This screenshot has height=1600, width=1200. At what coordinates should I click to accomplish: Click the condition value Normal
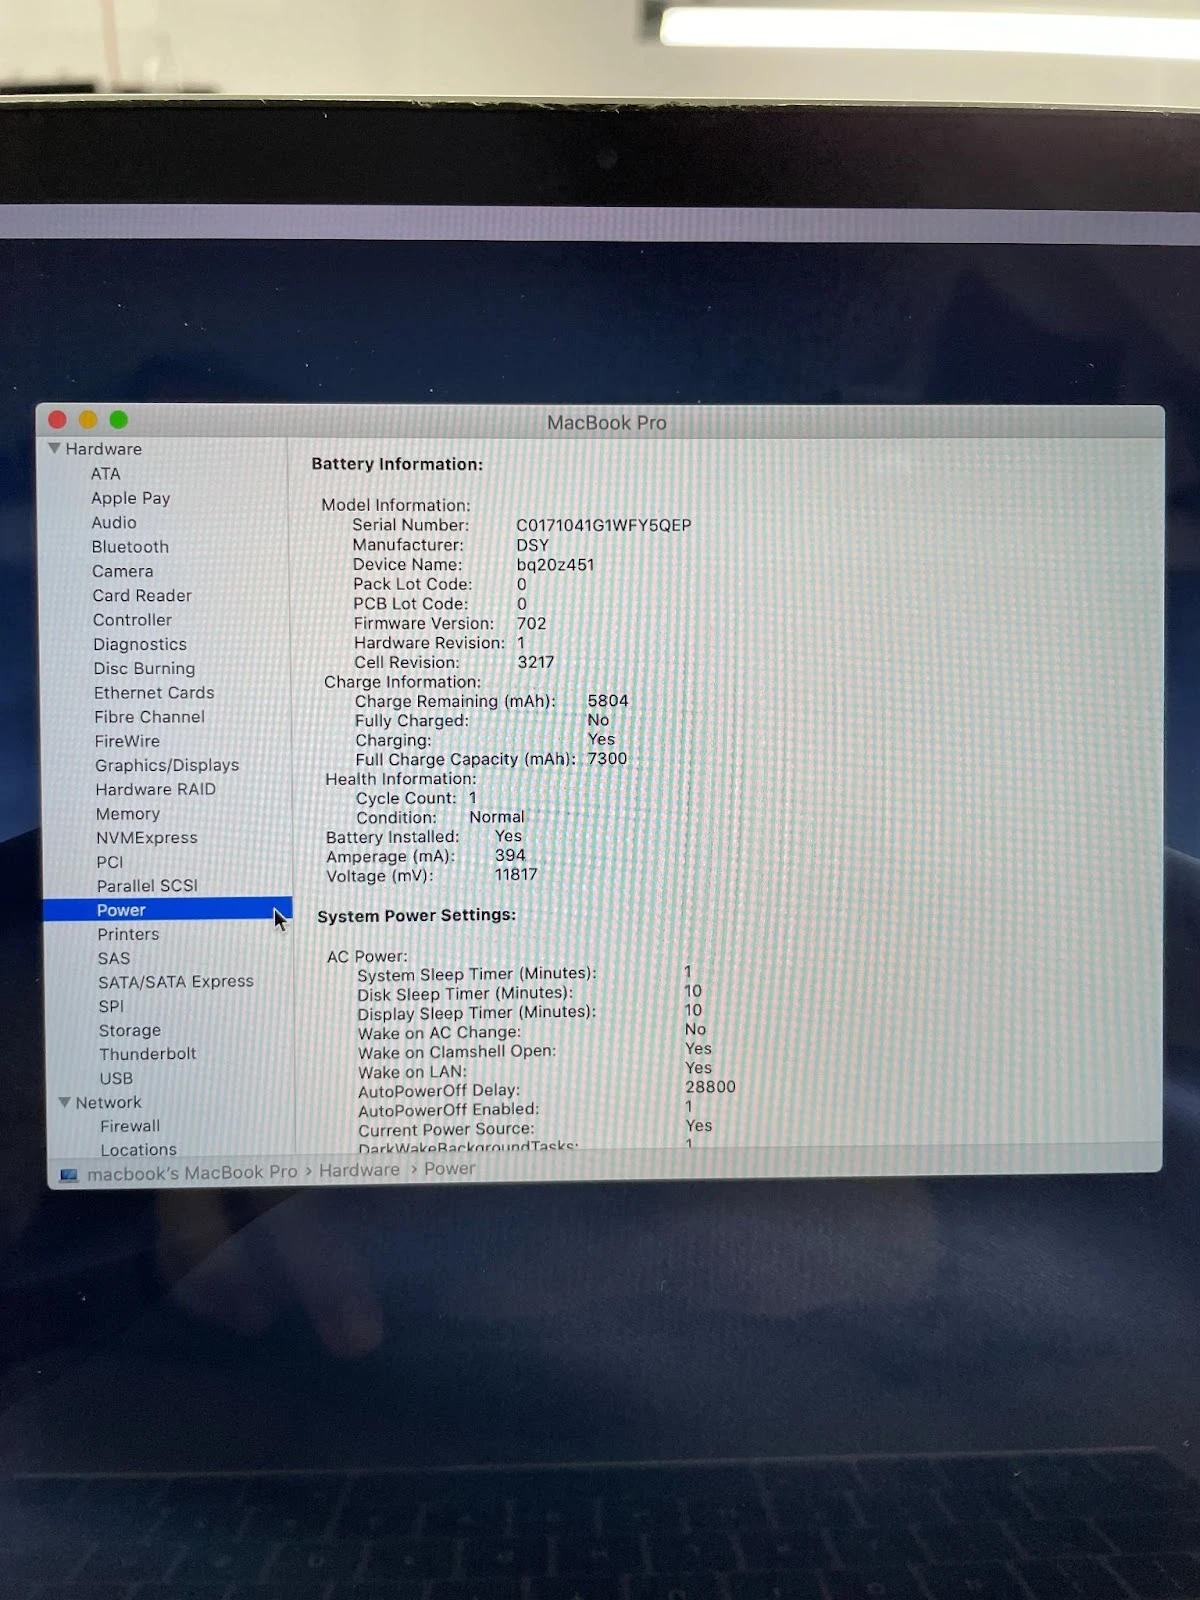click(x=497, y=817)
